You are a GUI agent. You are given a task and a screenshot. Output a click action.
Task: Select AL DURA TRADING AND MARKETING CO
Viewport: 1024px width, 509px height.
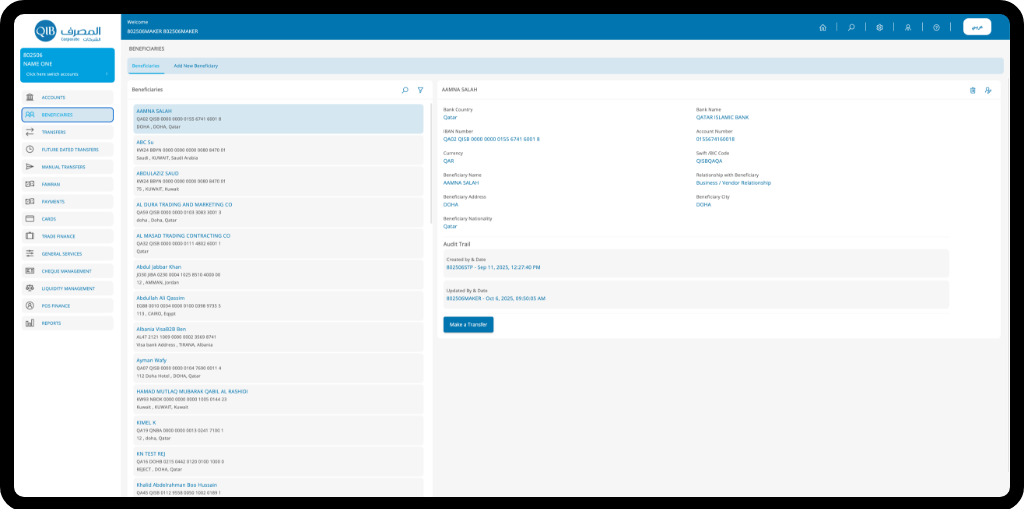[278, 212]
